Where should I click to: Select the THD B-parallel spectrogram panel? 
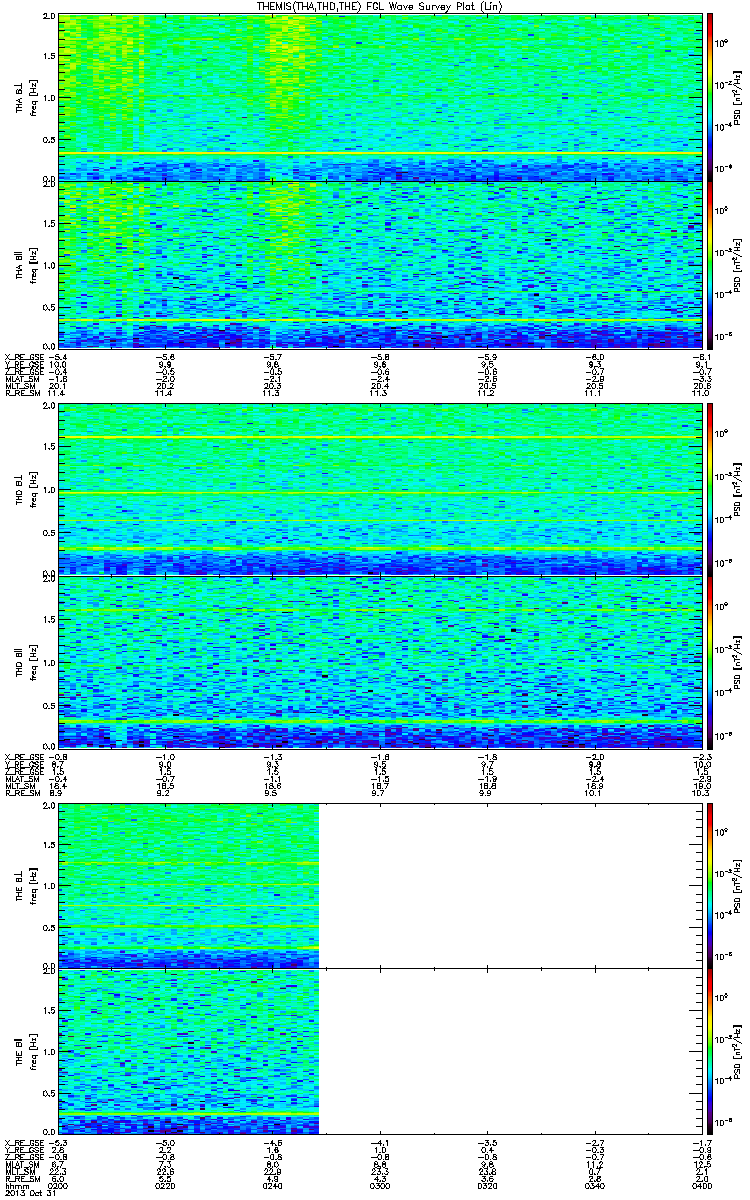[379, 661]
